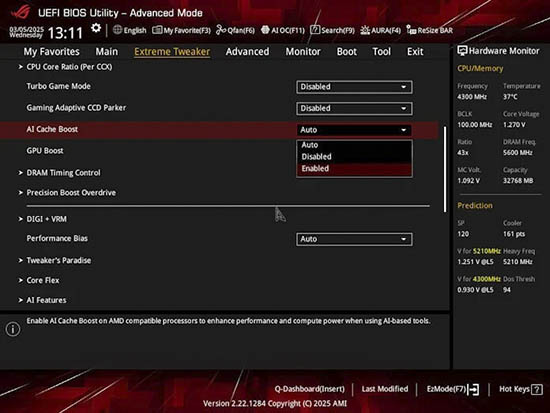Open the Boot tab
Screen dimensions: 550x413
347,52
